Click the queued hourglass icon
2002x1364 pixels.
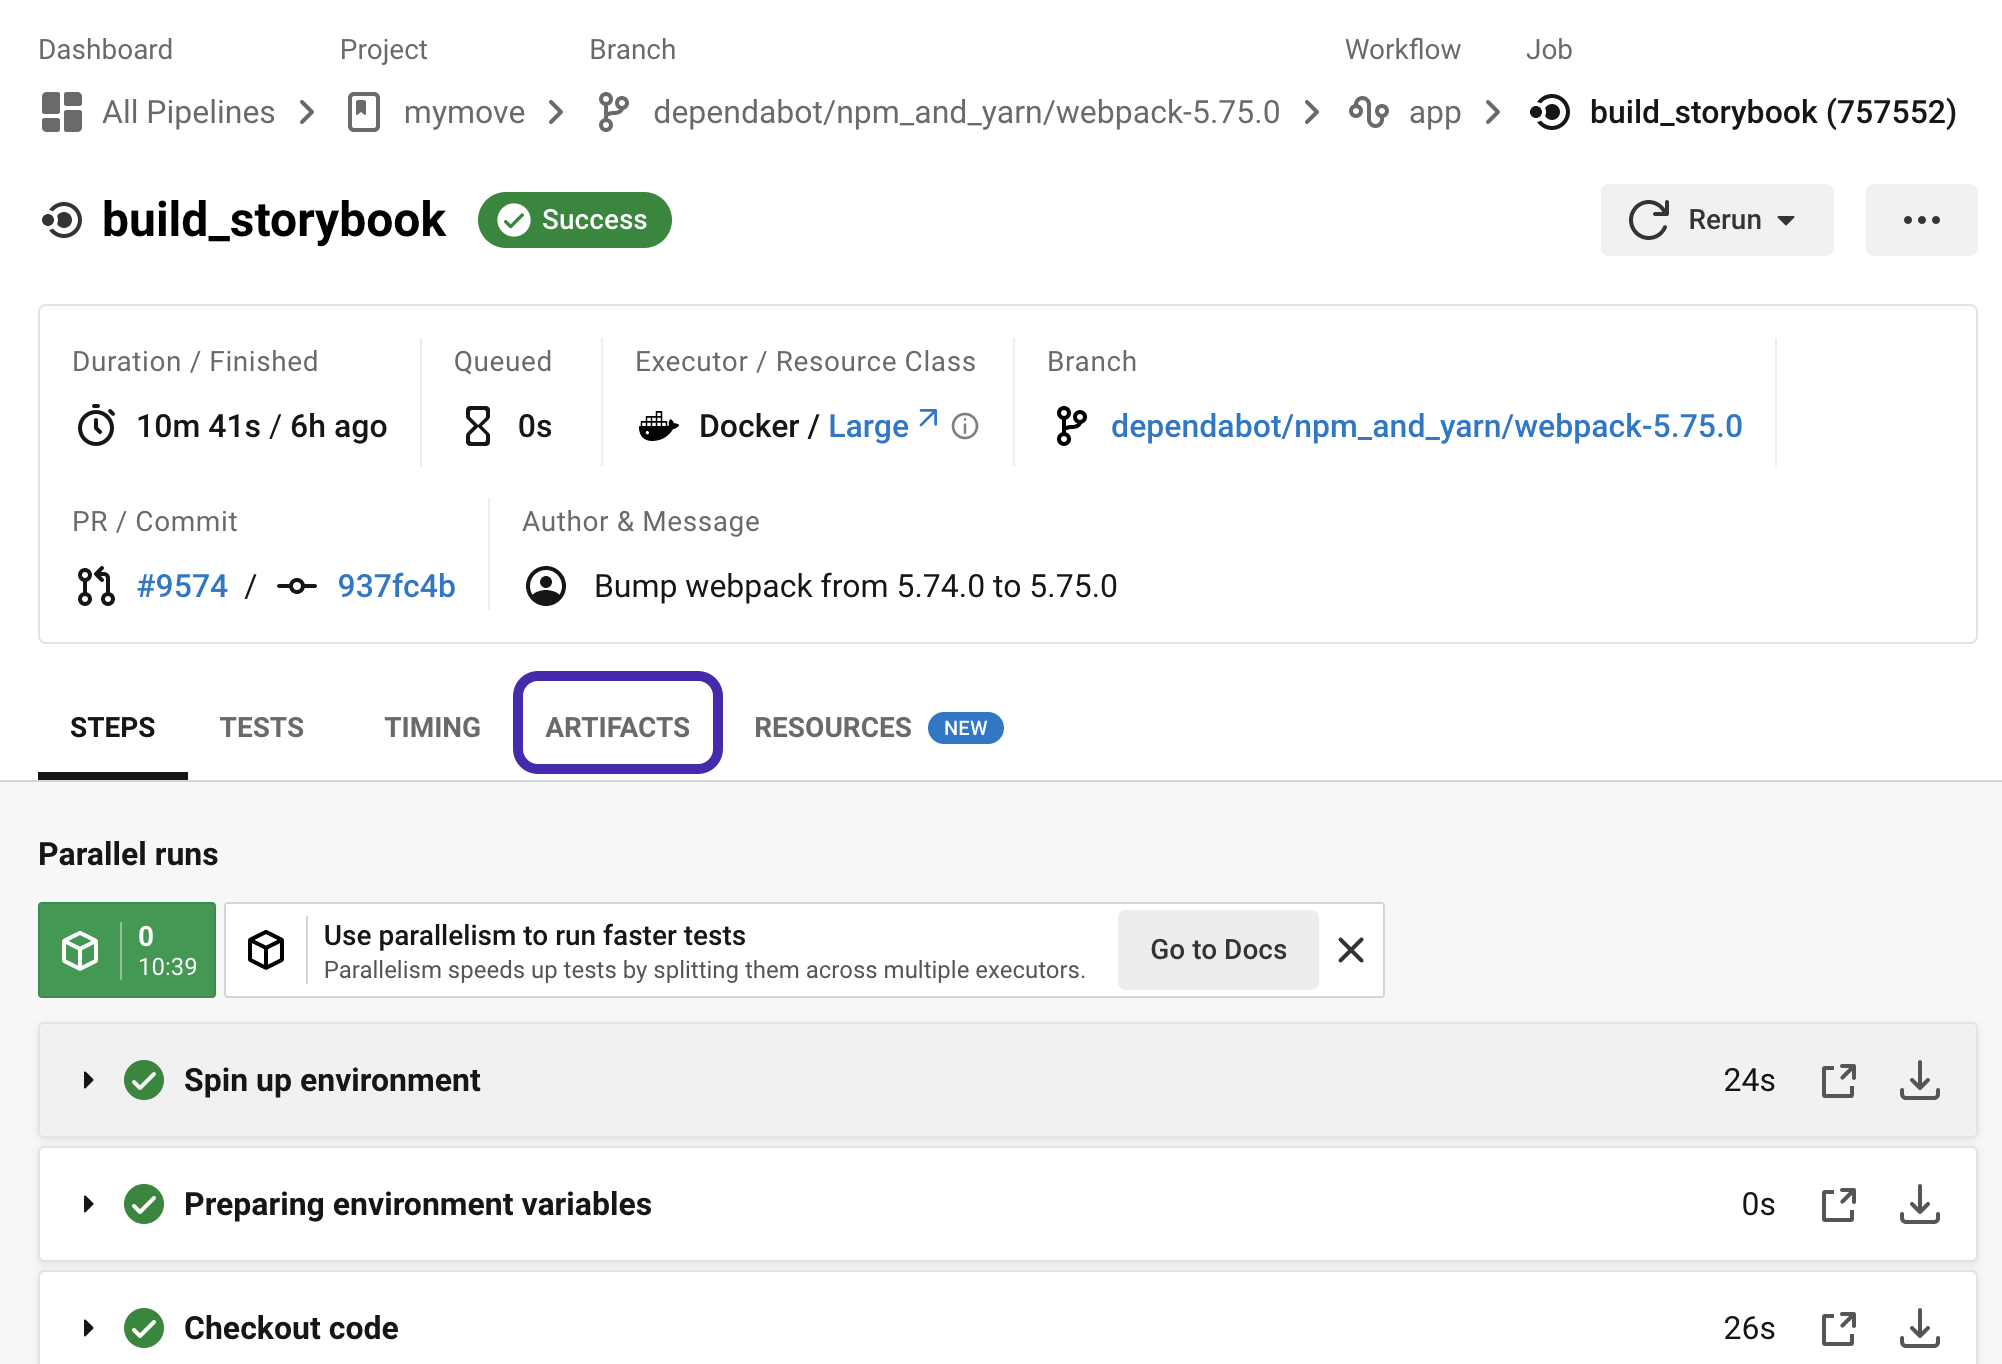(478, 425)
